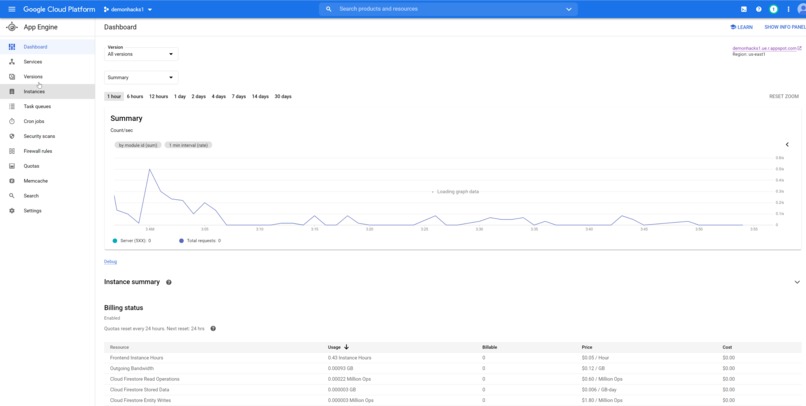The image size is (806, 406).
Task: Click the Learn graduation cap icon
Action: 733,27
